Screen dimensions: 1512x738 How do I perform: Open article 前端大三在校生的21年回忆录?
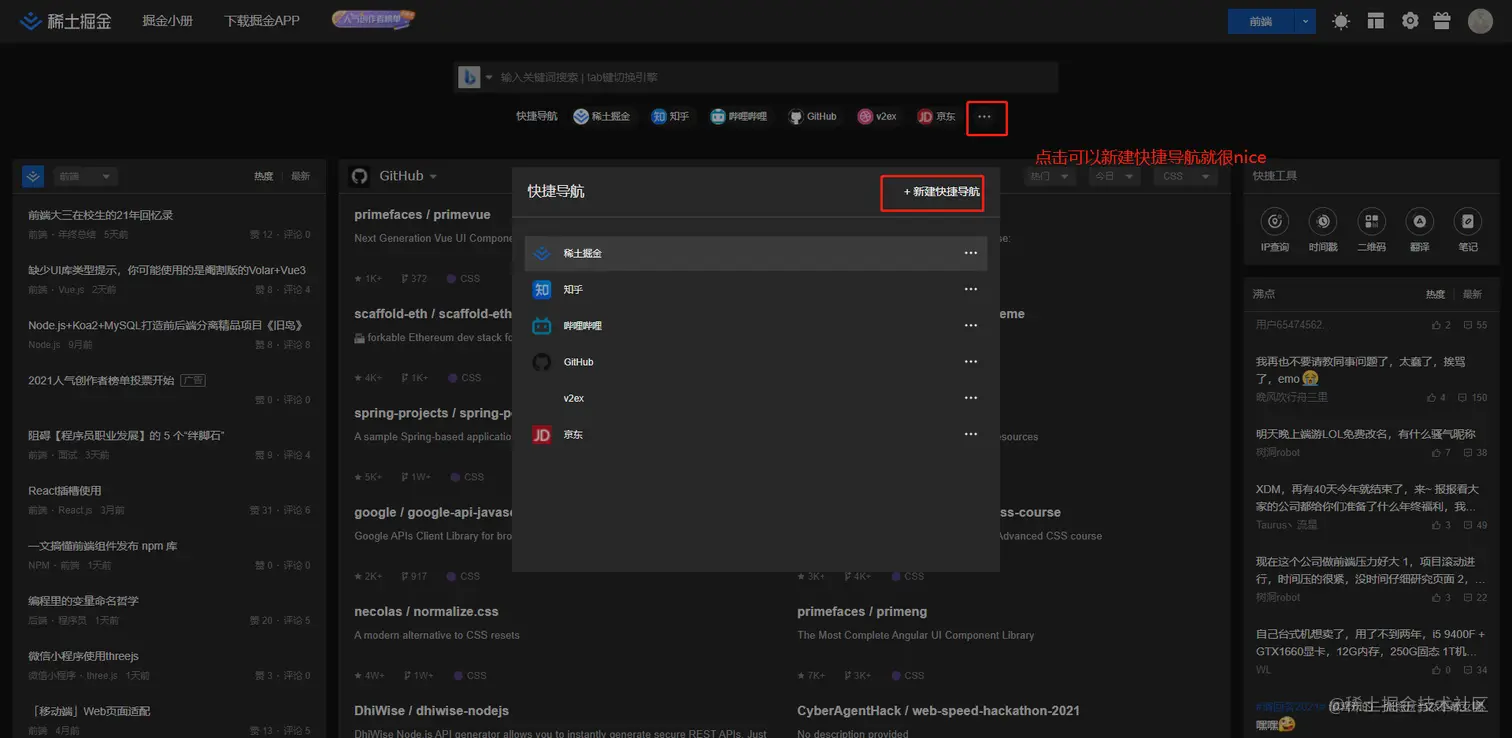point(101,215)
